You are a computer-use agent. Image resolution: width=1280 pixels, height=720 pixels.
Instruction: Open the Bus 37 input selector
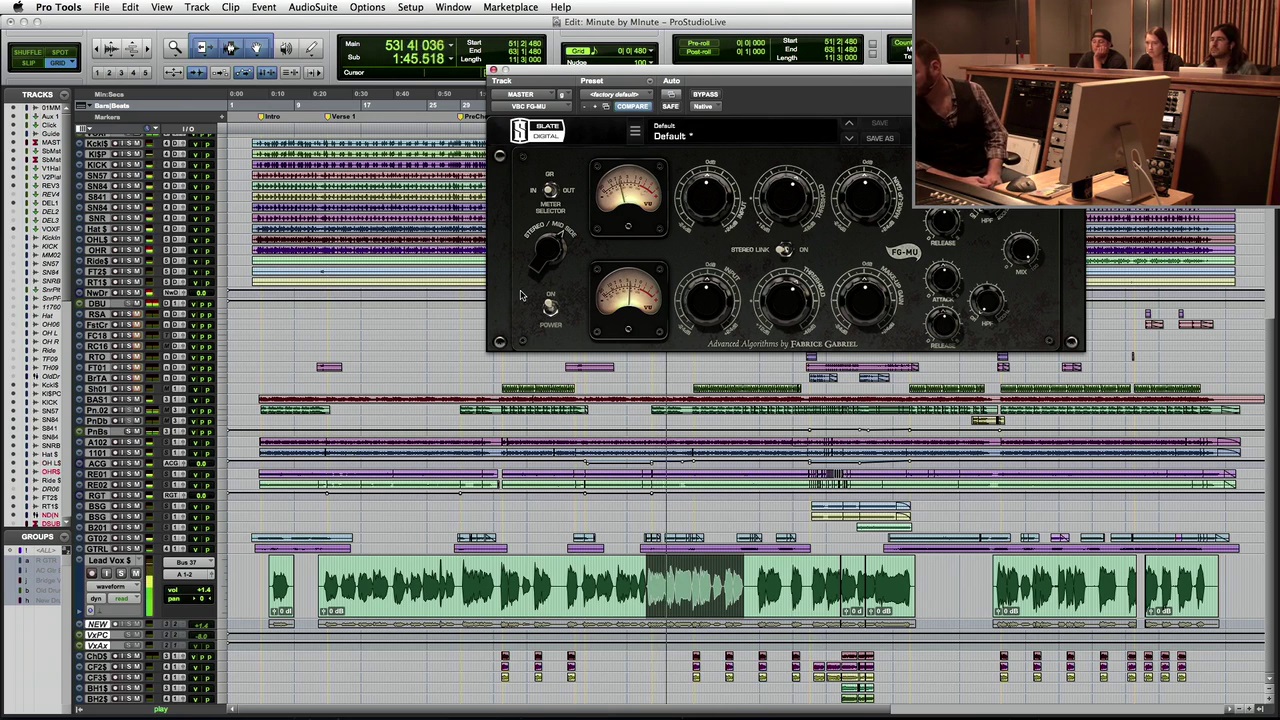(188, 563)
